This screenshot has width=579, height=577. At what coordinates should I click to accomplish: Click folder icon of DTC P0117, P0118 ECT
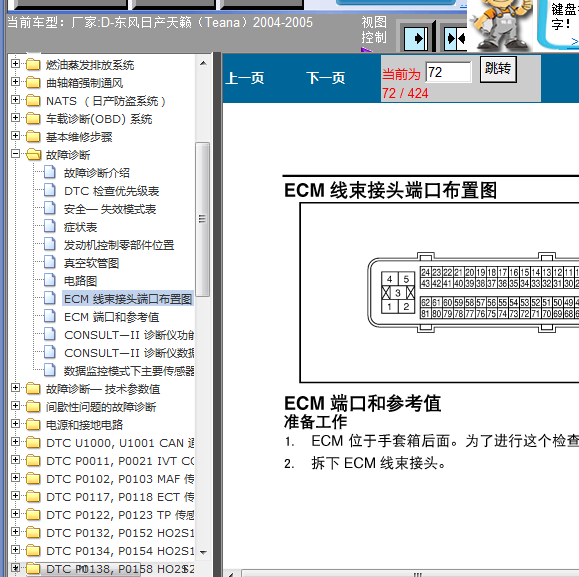pos(33,497)
